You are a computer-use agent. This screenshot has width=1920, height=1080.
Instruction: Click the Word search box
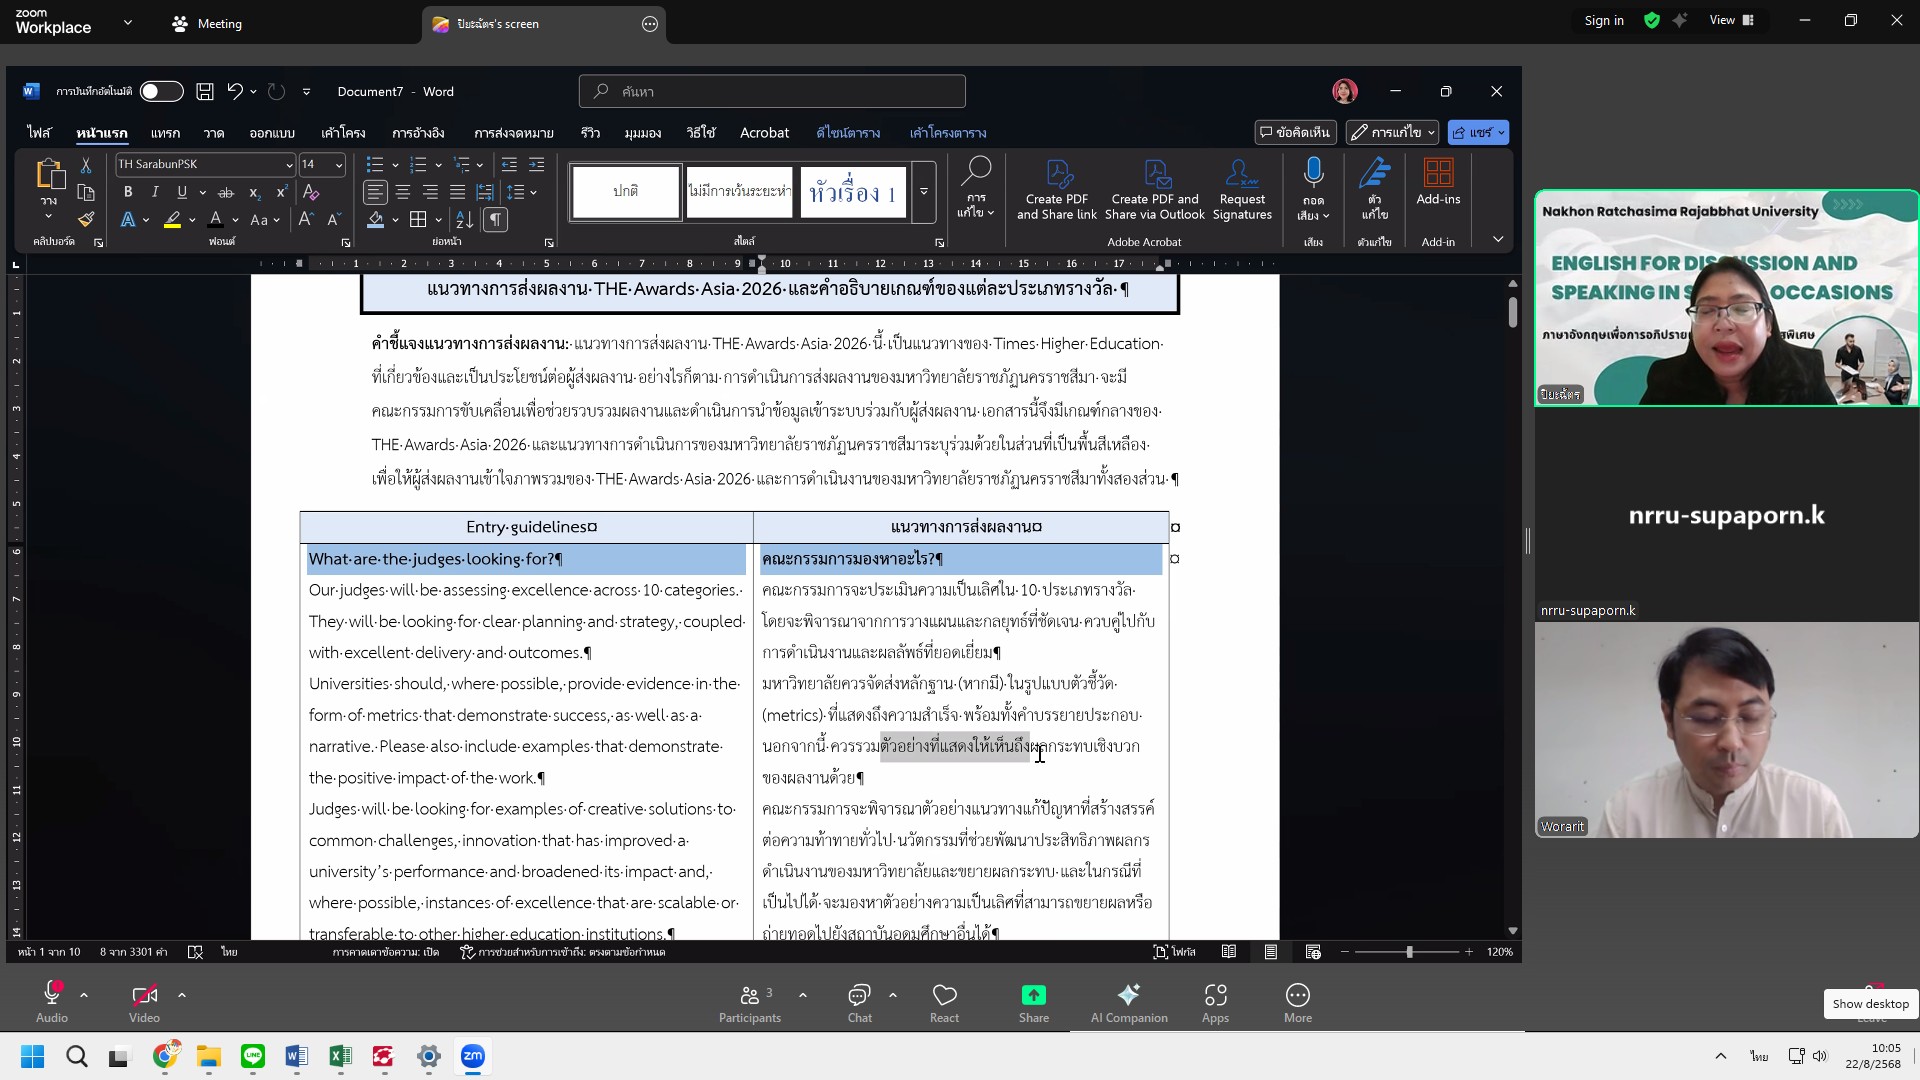[x=772, y=92]
